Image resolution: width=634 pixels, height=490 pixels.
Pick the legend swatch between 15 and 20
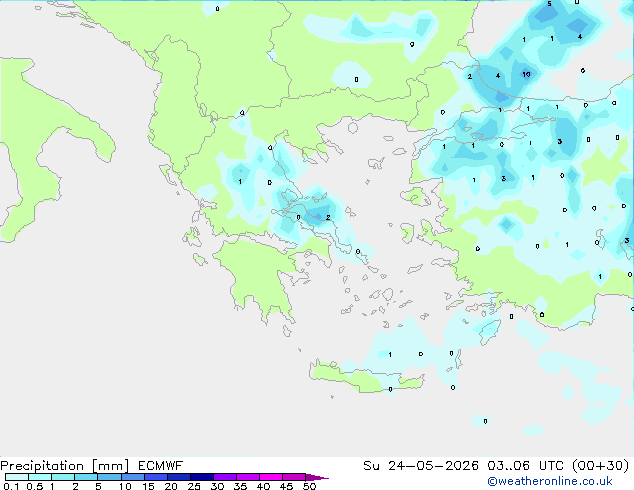156,477
